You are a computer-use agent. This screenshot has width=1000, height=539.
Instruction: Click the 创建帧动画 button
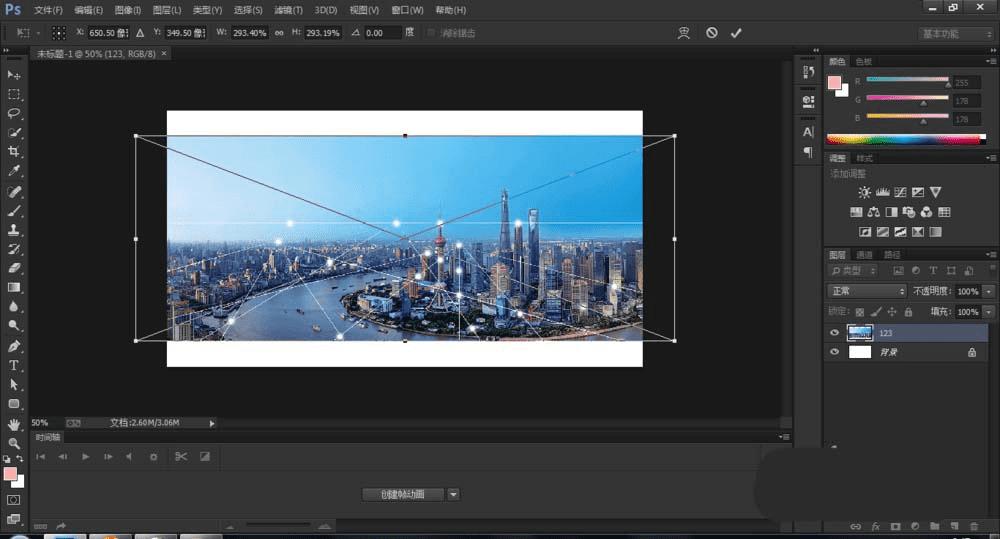(x=402, y=494)
